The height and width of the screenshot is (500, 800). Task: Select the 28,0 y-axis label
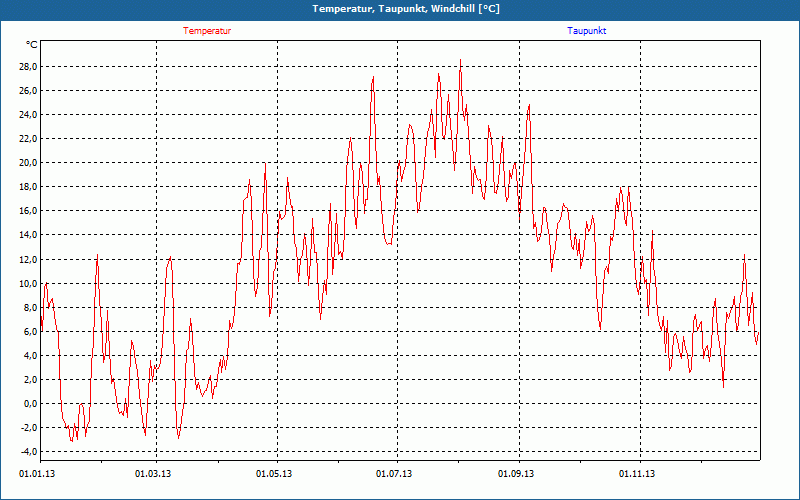[28, 67]
